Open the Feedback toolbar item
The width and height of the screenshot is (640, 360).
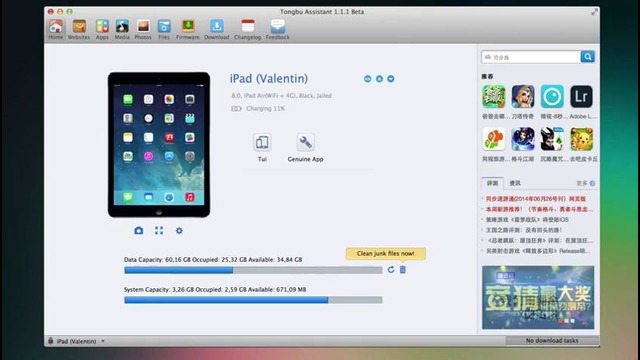coord(278,29)
